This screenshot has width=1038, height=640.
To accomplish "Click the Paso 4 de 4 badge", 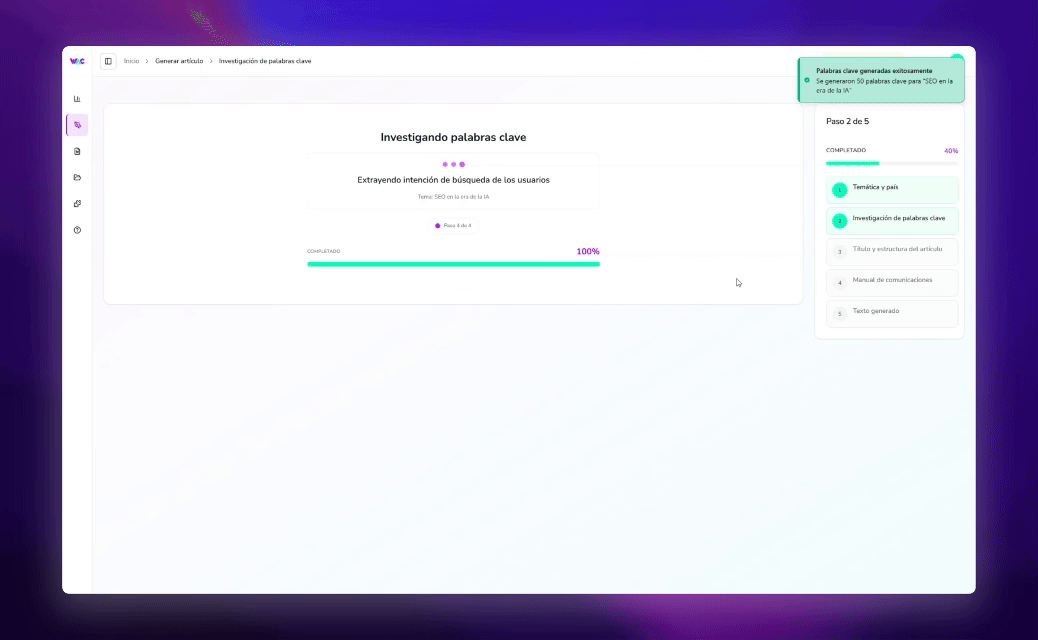I will click(453, 226).
